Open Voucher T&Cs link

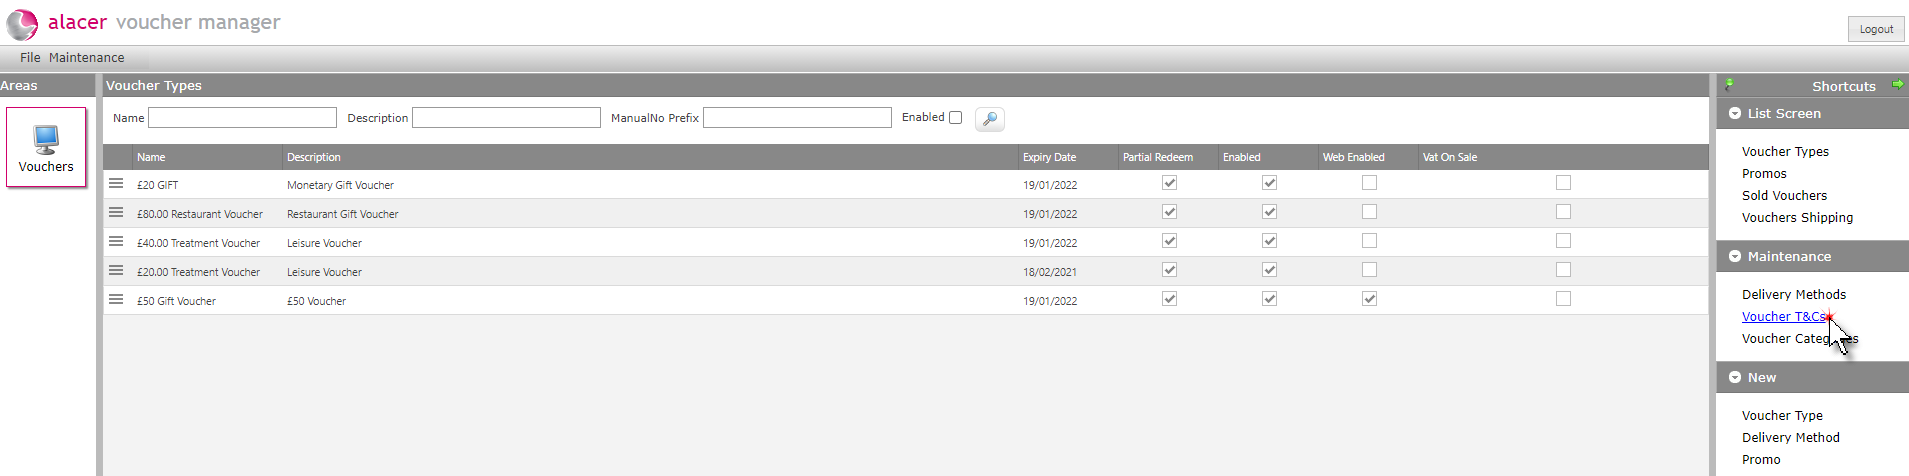[1784, 317]
